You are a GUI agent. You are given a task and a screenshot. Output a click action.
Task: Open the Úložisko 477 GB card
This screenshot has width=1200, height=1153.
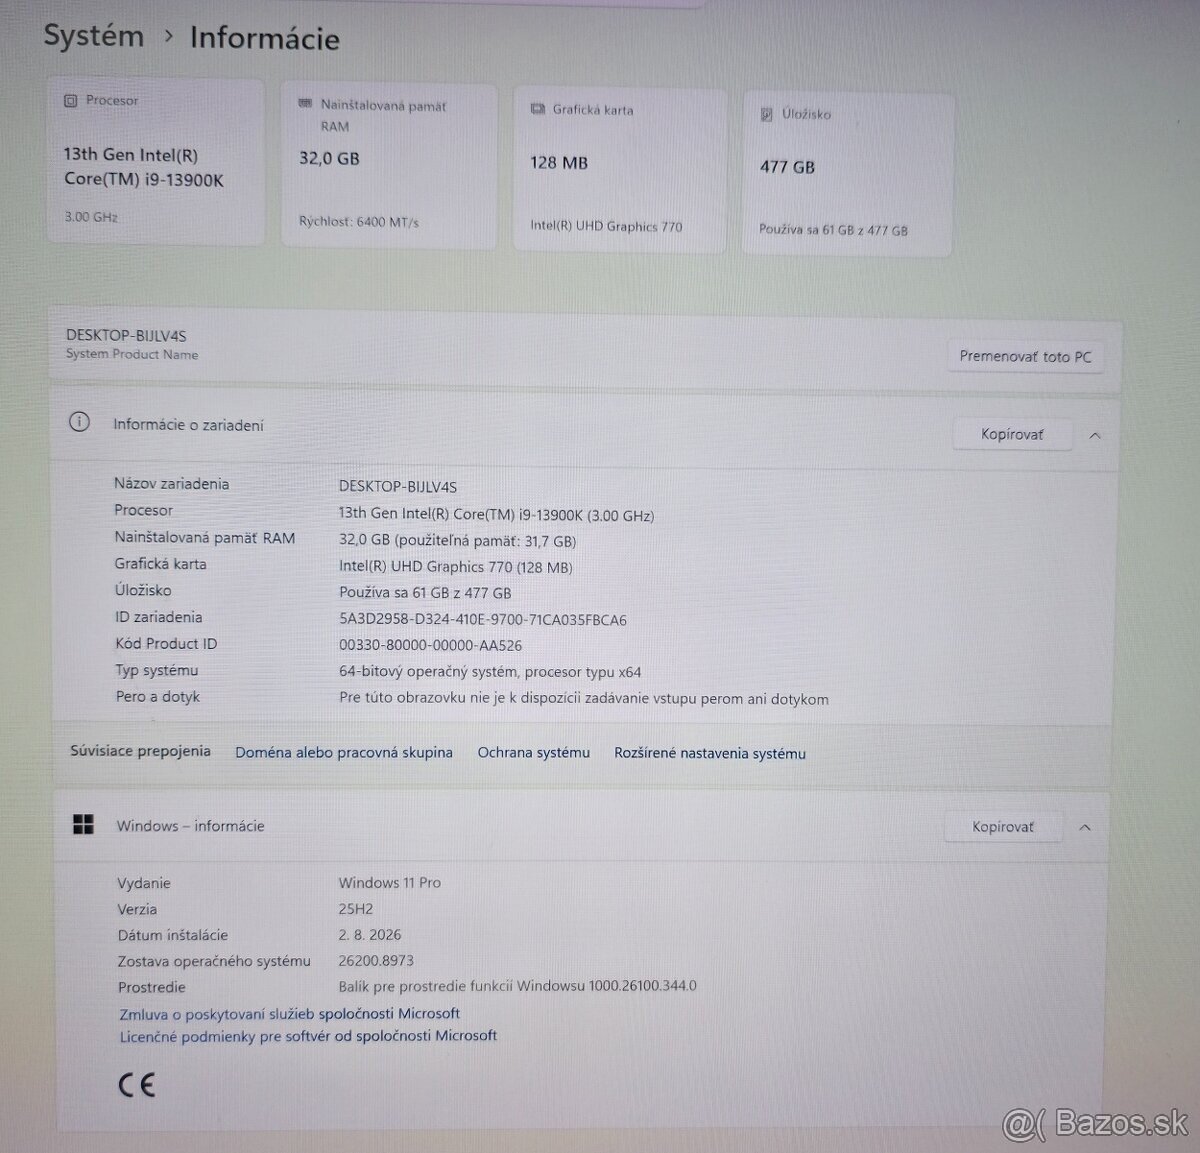click(848, 175)
